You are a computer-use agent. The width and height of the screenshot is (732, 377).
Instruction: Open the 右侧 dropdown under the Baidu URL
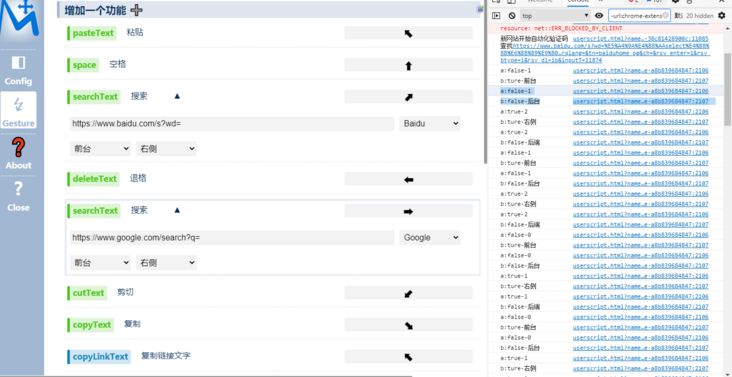pos(167,149)
